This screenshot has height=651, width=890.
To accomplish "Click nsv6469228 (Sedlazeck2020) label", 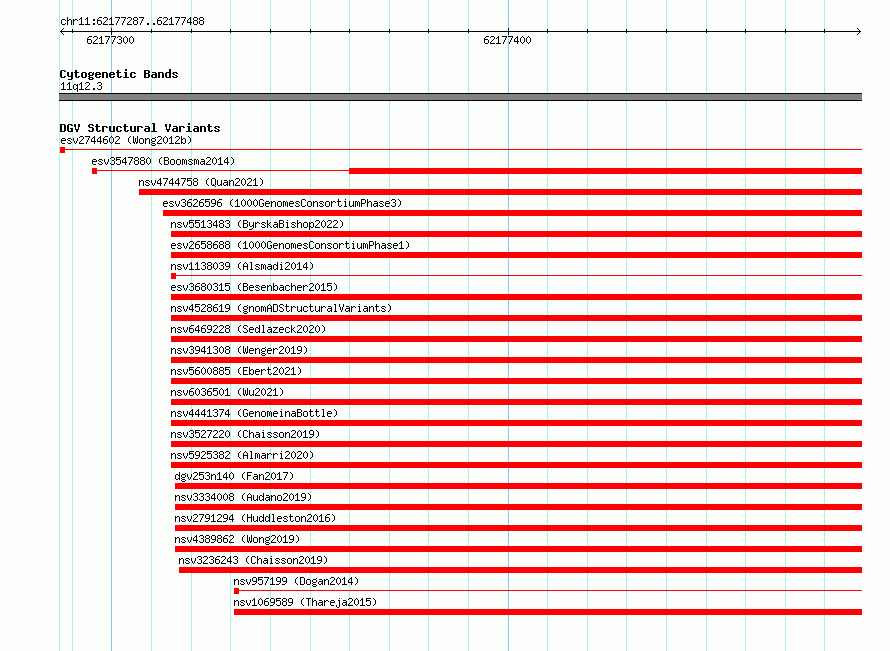I will [x=248, y=329].
